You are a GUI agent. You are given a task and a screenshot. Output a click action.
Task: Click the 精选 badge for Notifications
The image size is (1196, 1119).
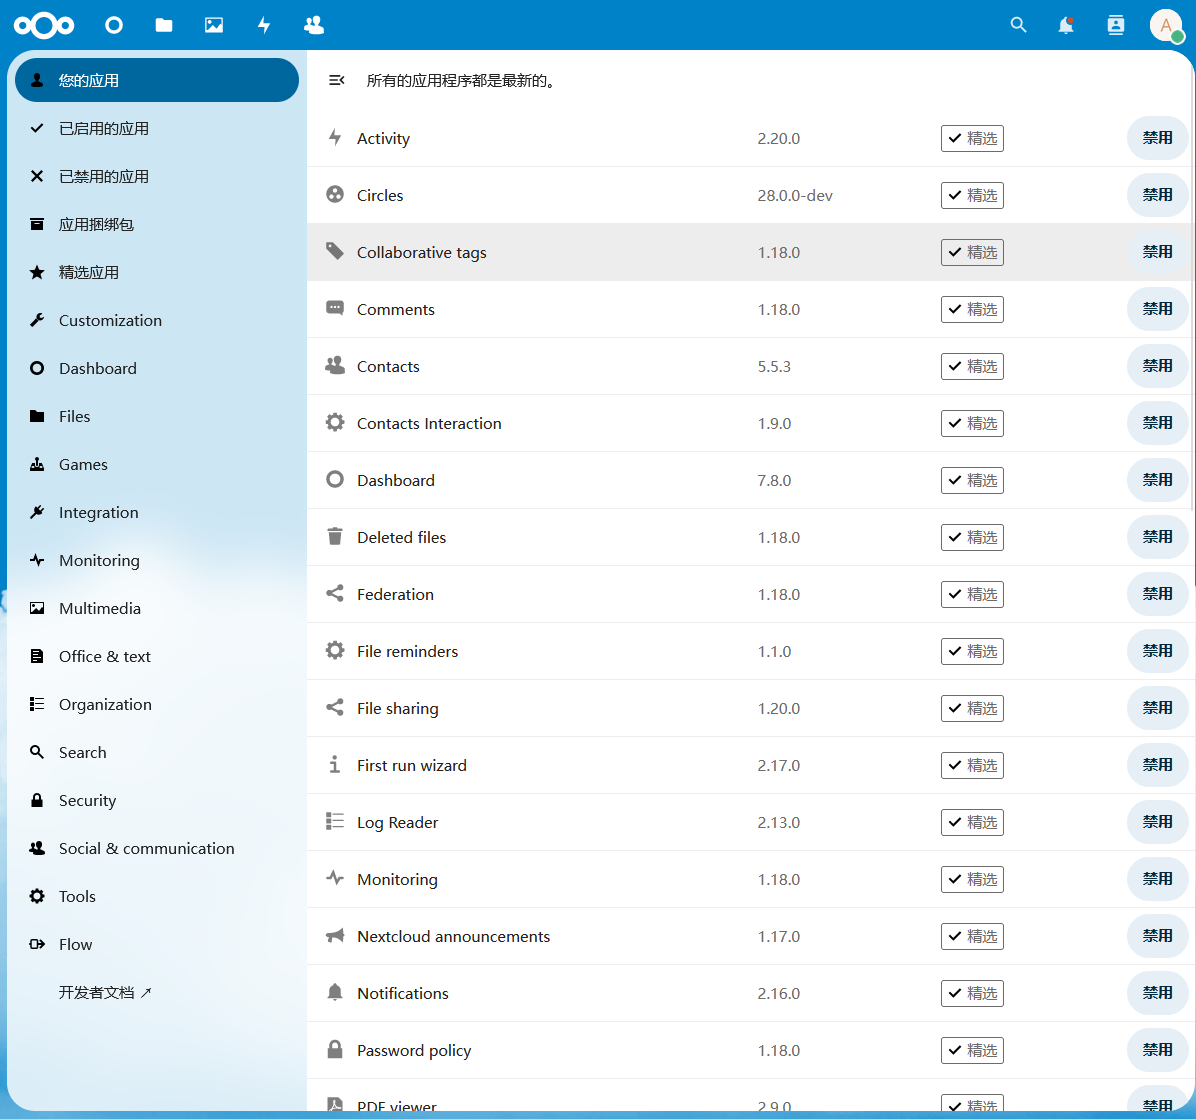click(x=972, y=993)
